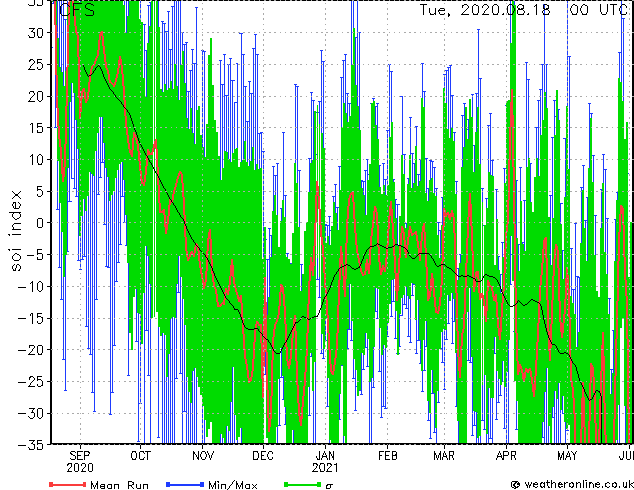Click the 'Mean Run' legend label

coord(119,485)
